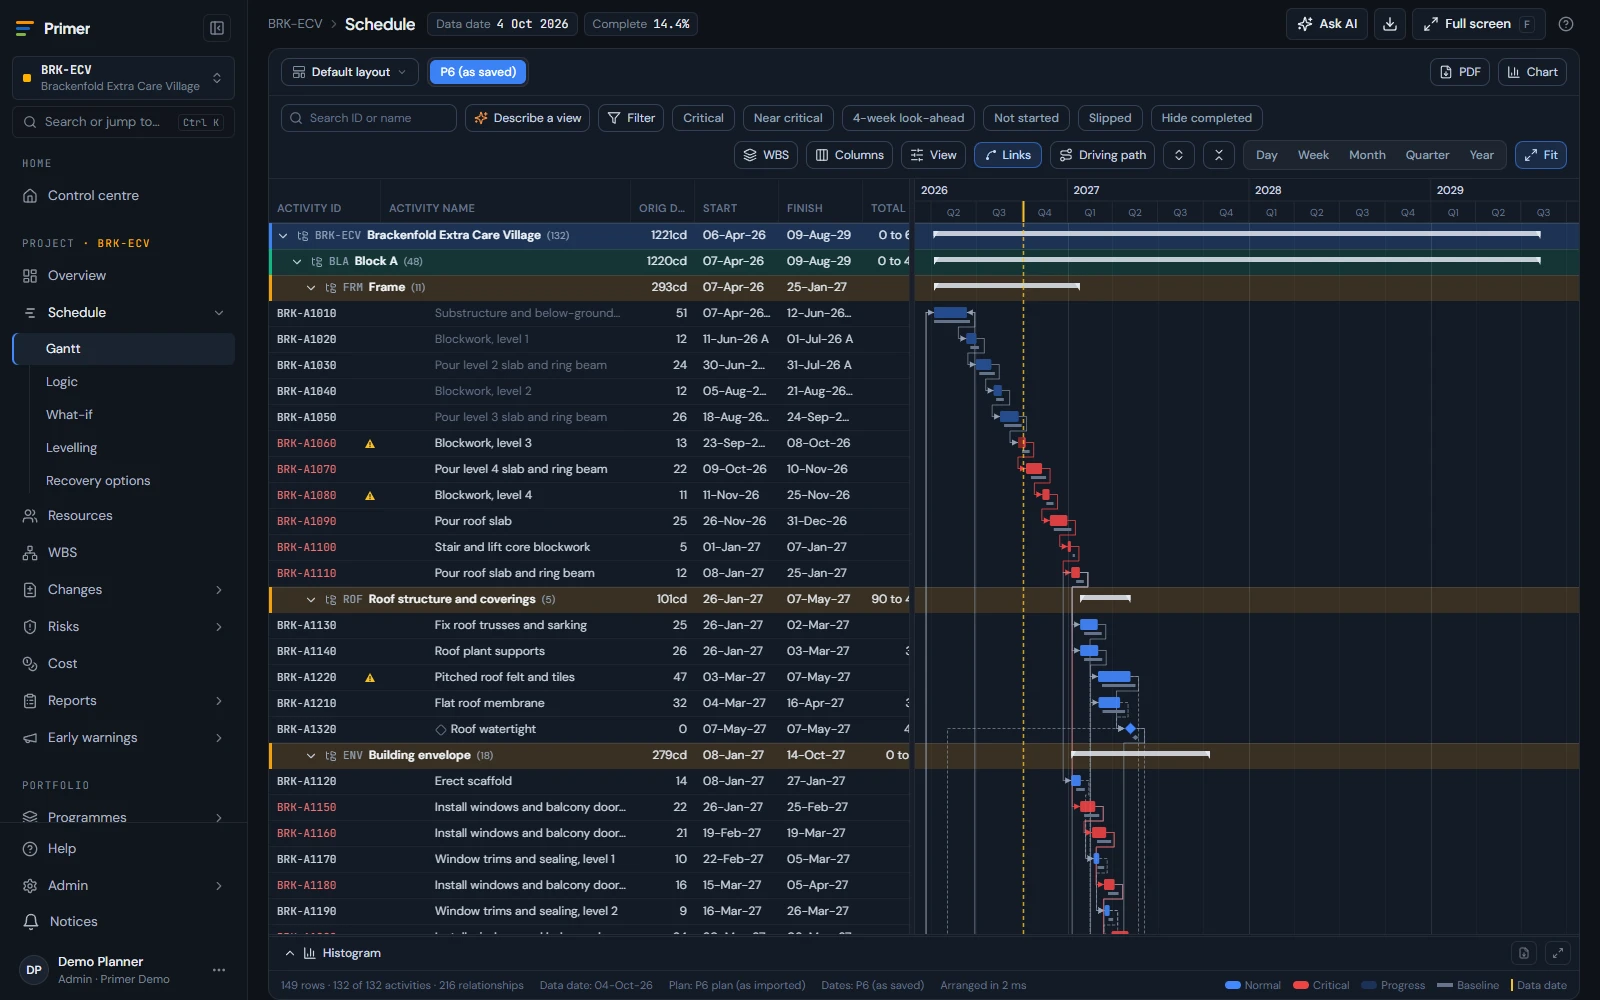The height and width of the screenshot is (1000, 1600).
Task: Export schedule as PDF
Action: point(1460,72)
